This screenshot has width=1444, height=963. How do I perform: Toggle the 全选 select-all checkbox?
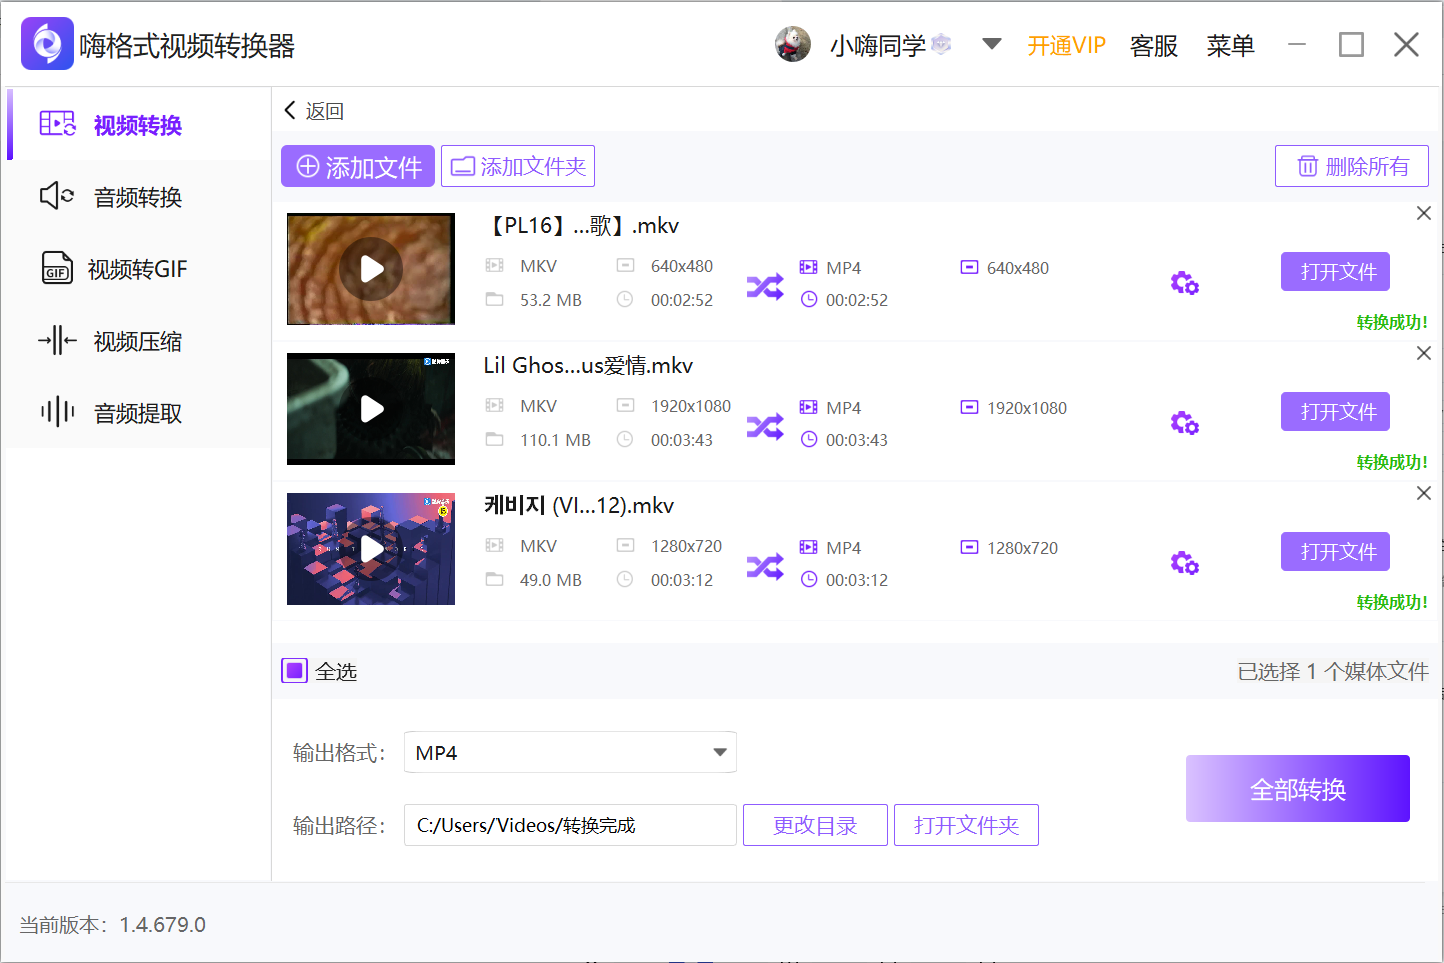click(x=294, y=670)
